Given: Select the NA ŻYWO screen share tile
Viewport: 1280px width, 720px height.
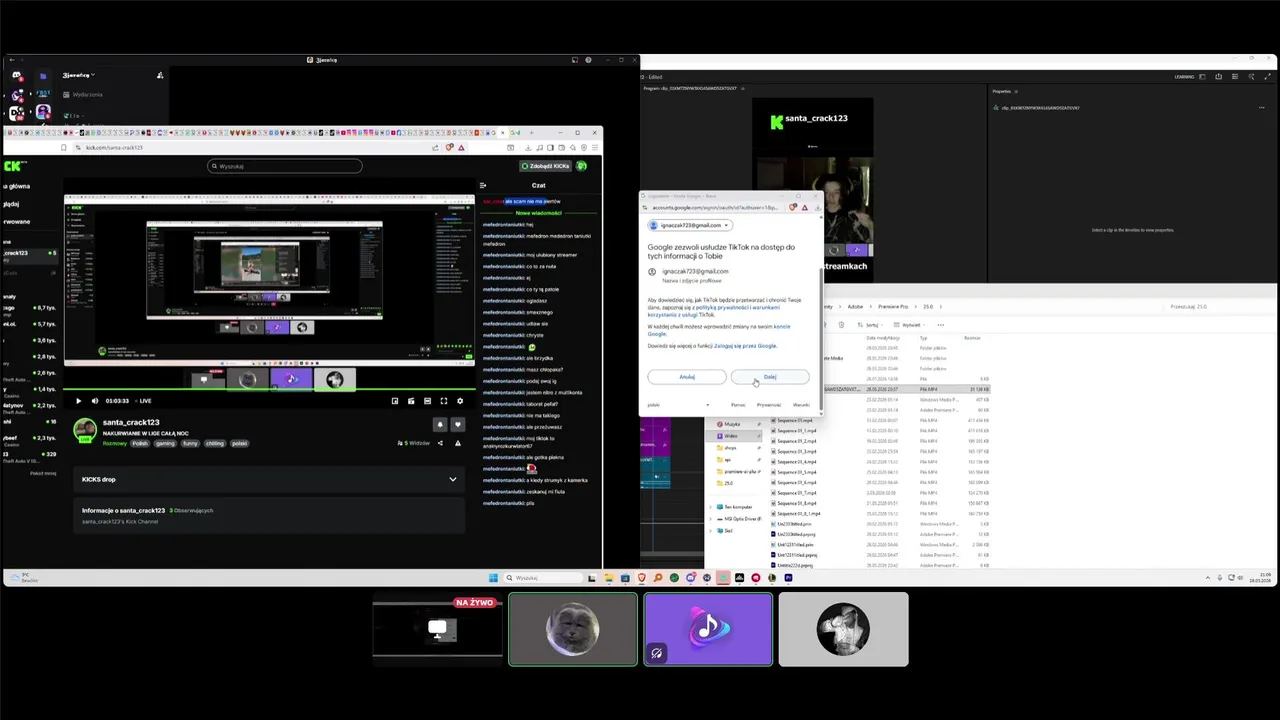Looking at the screenshot, I should coord(438,629).
